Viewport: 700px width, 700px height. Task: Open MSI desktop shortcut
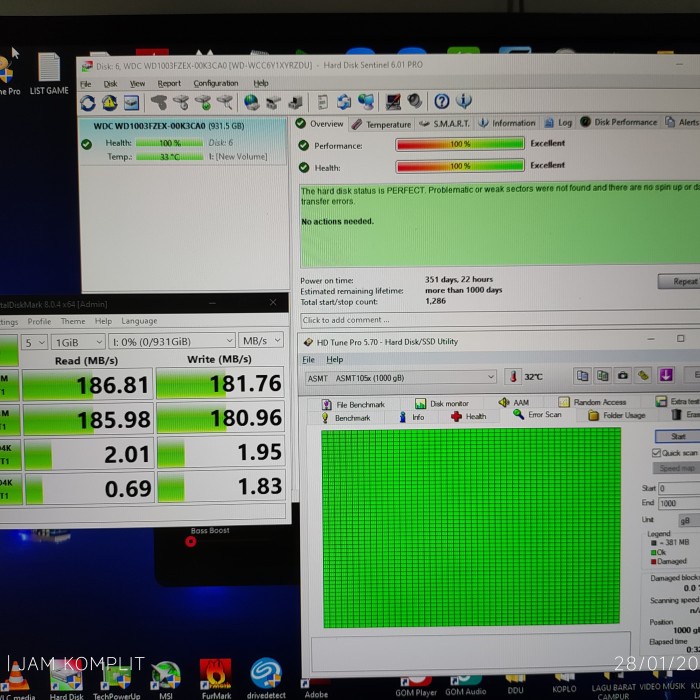point(166,680)
